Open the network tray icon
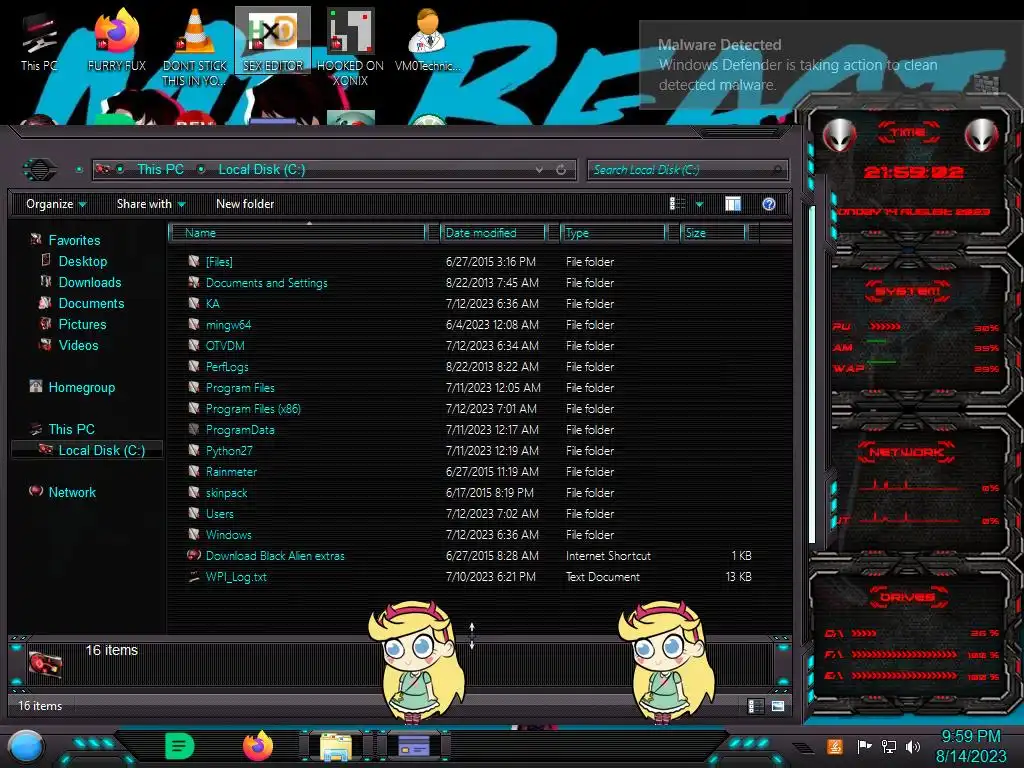 click(x=888, y=746)
